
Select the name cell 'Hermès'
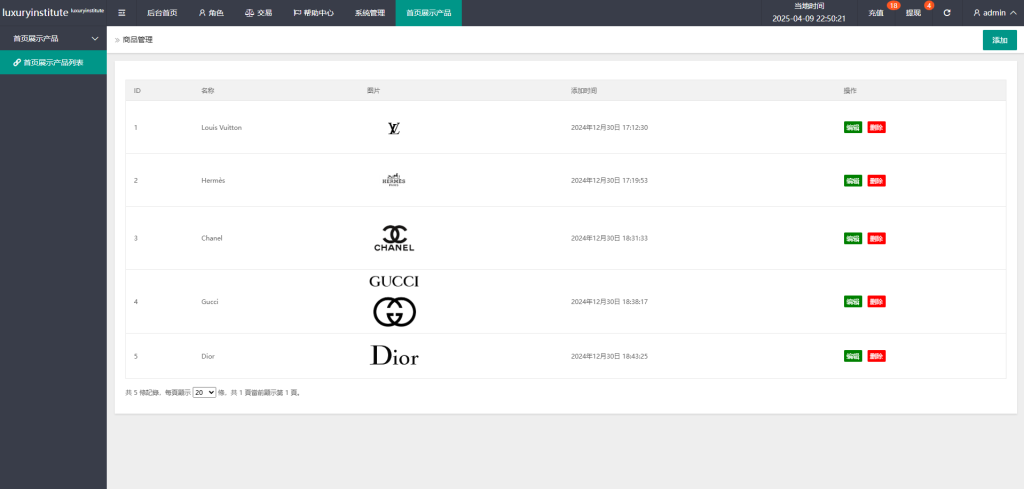coord(213,180)
